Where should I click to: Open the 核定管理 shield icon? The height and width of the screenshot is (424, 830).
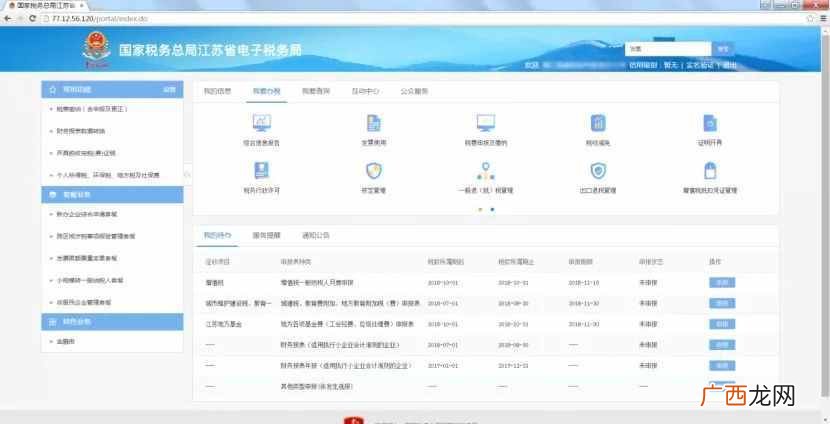[374, 170]
